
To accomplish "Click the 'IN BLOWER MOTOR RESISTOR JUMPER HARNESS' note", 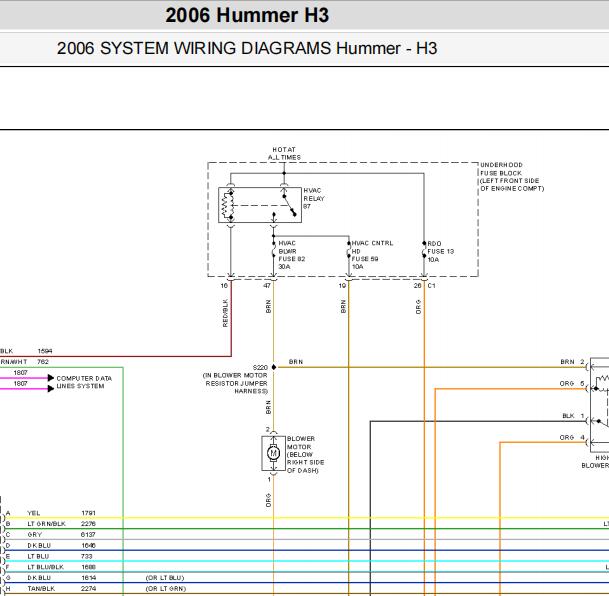I will click(235, 383).
